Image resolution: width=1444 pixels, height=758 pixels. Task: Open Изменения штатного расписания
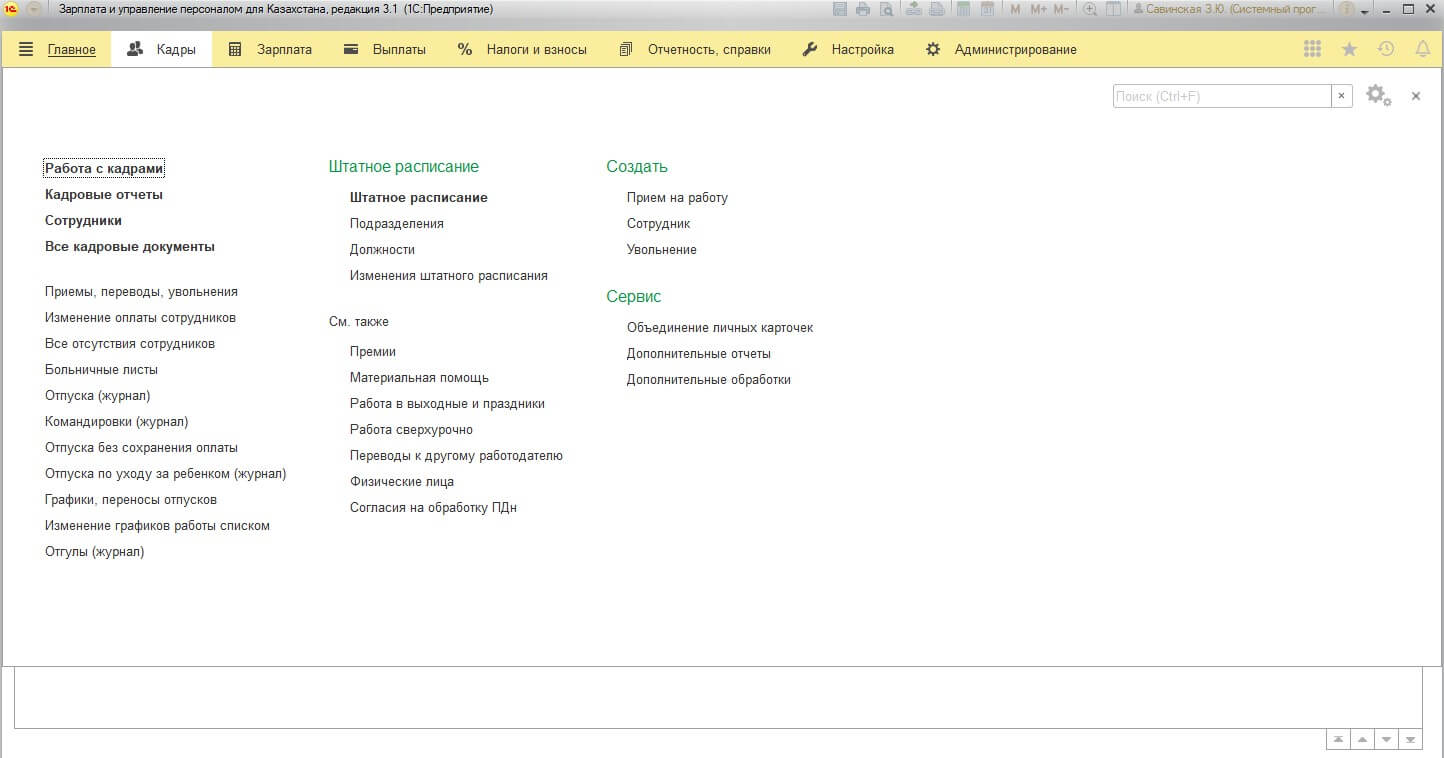(x=449, y=276)
